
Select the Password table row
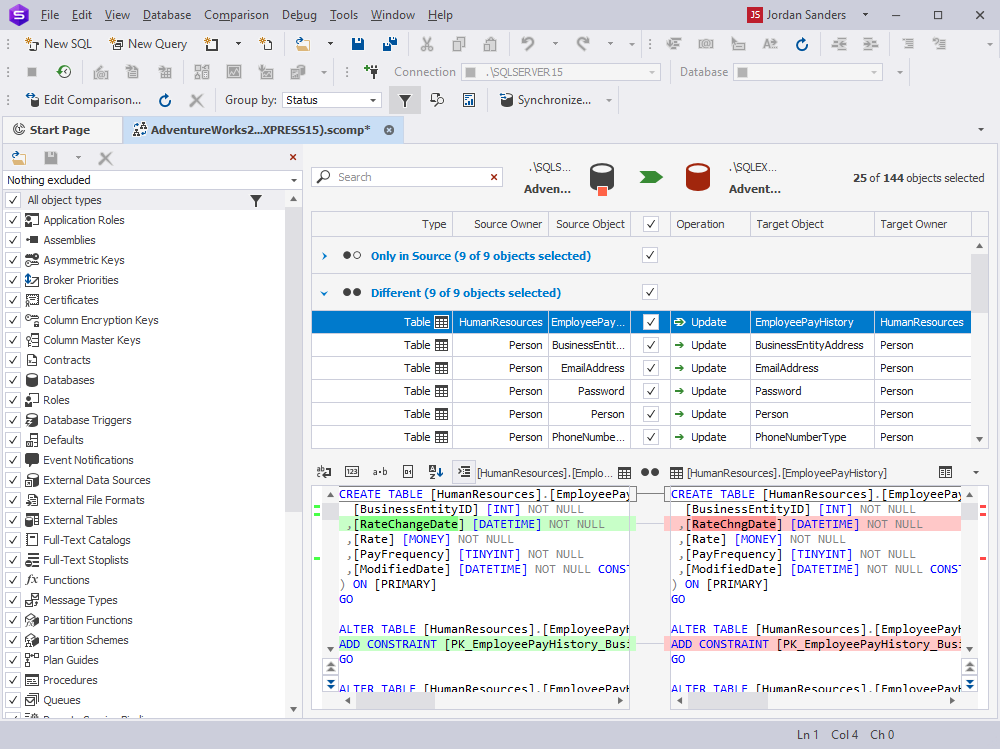pyautogui.click(x=641, y=391)
